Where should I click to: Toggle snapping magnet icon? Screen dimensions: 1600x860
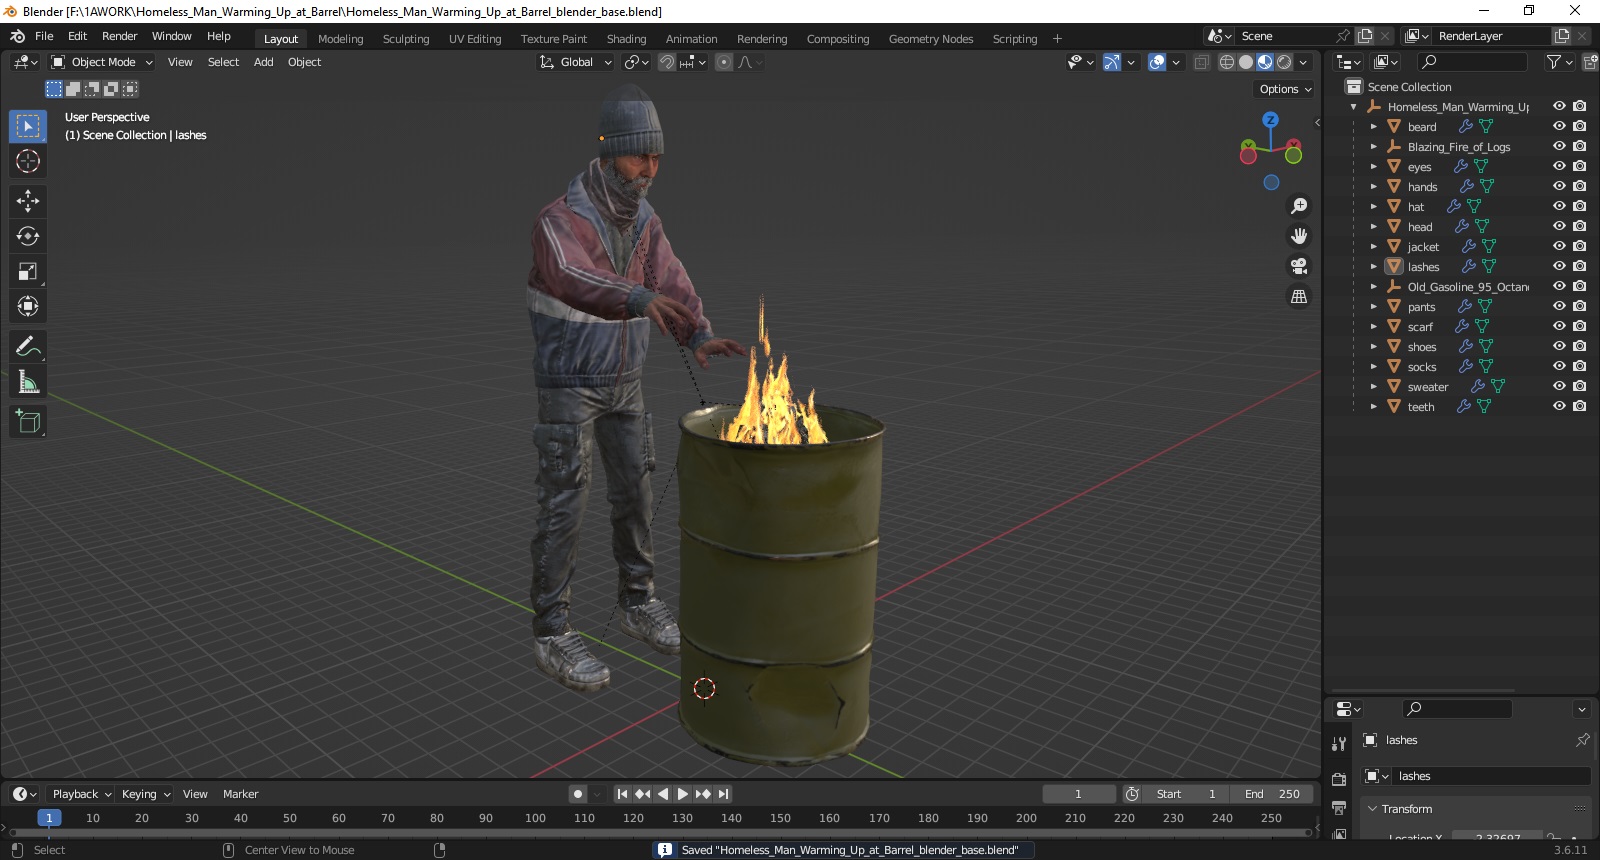point(667,62)
